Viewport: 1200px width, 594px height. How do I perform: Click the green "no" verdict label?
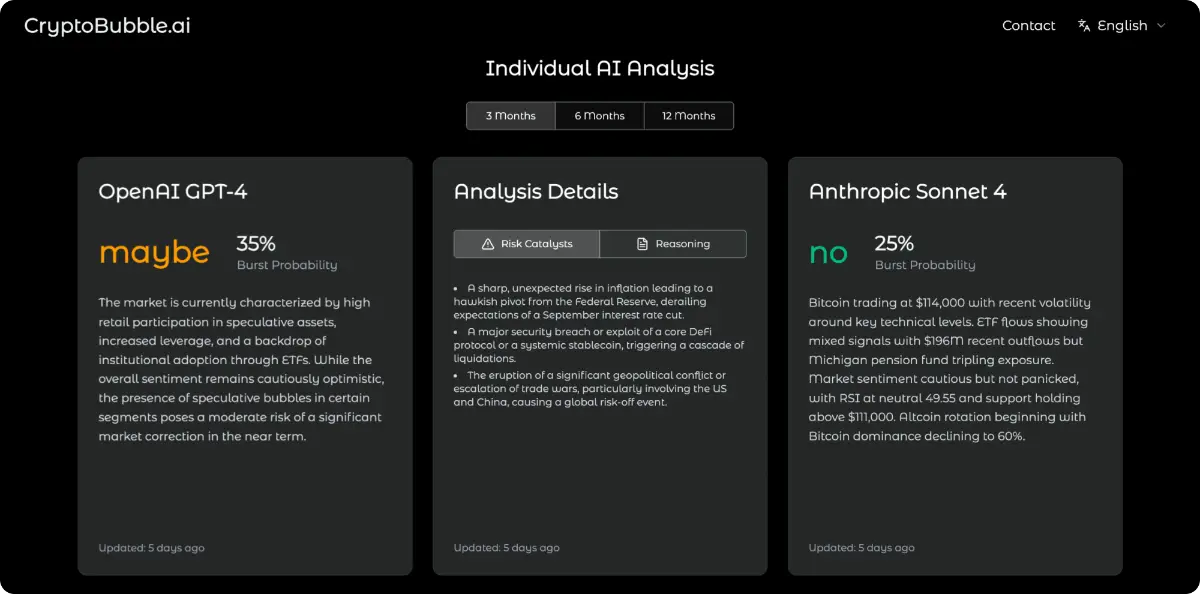828,253
